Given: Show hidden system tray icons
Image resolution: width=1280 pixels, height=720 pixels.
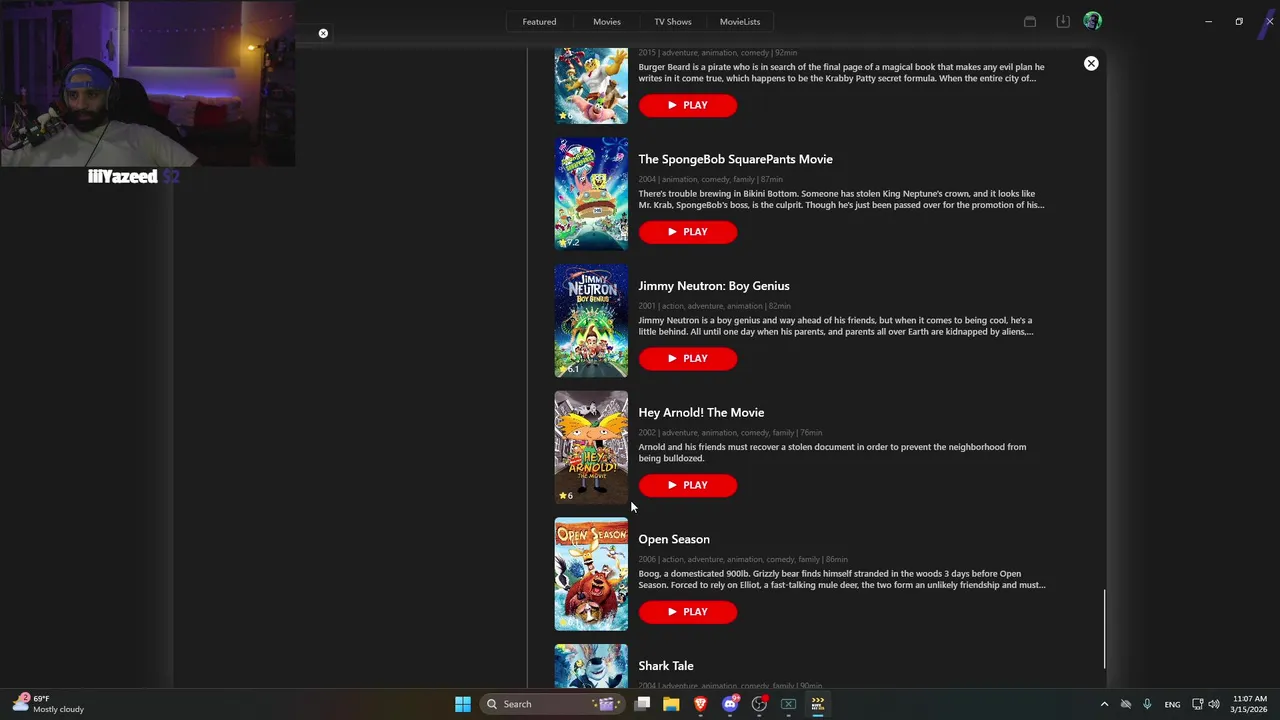Looking at the screenshot, I should point(1104,704).
